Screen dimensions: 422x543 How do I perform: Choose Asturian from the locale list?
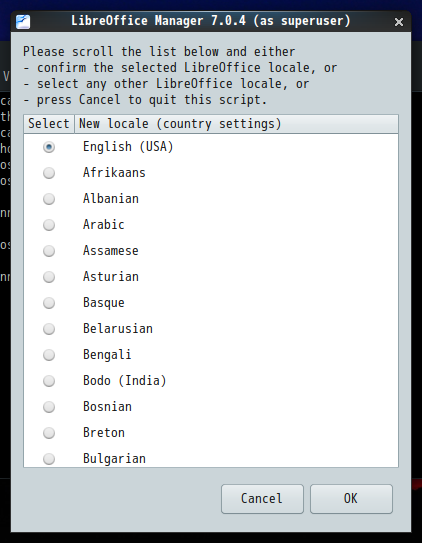click(49, 277)
